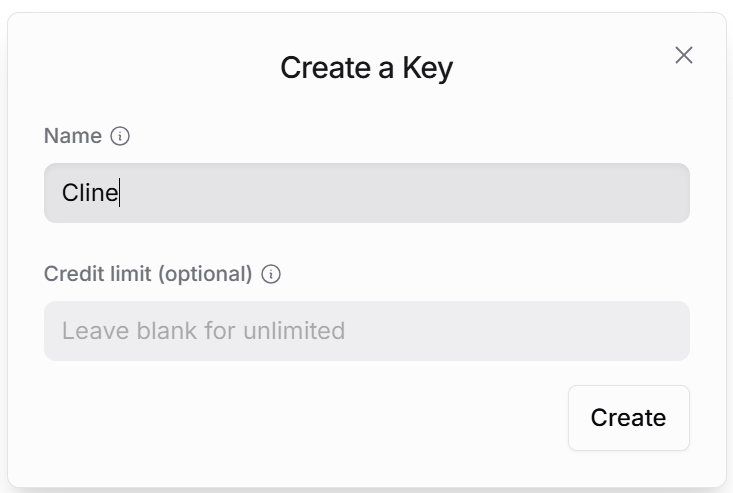This screenshot has height=493, width=733.
Task: Click the "Credit limit (optional)" label
Action: pos(148,274)
